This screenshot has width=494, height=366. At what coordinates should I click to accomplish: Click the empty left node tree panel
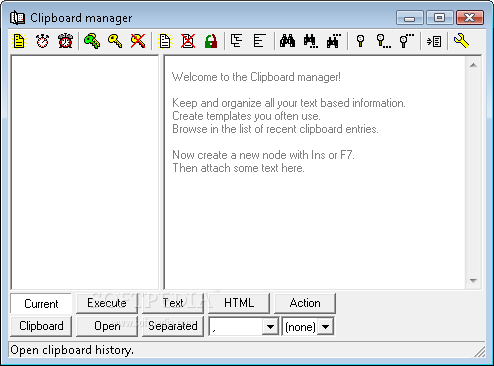(x=85, y=173)
